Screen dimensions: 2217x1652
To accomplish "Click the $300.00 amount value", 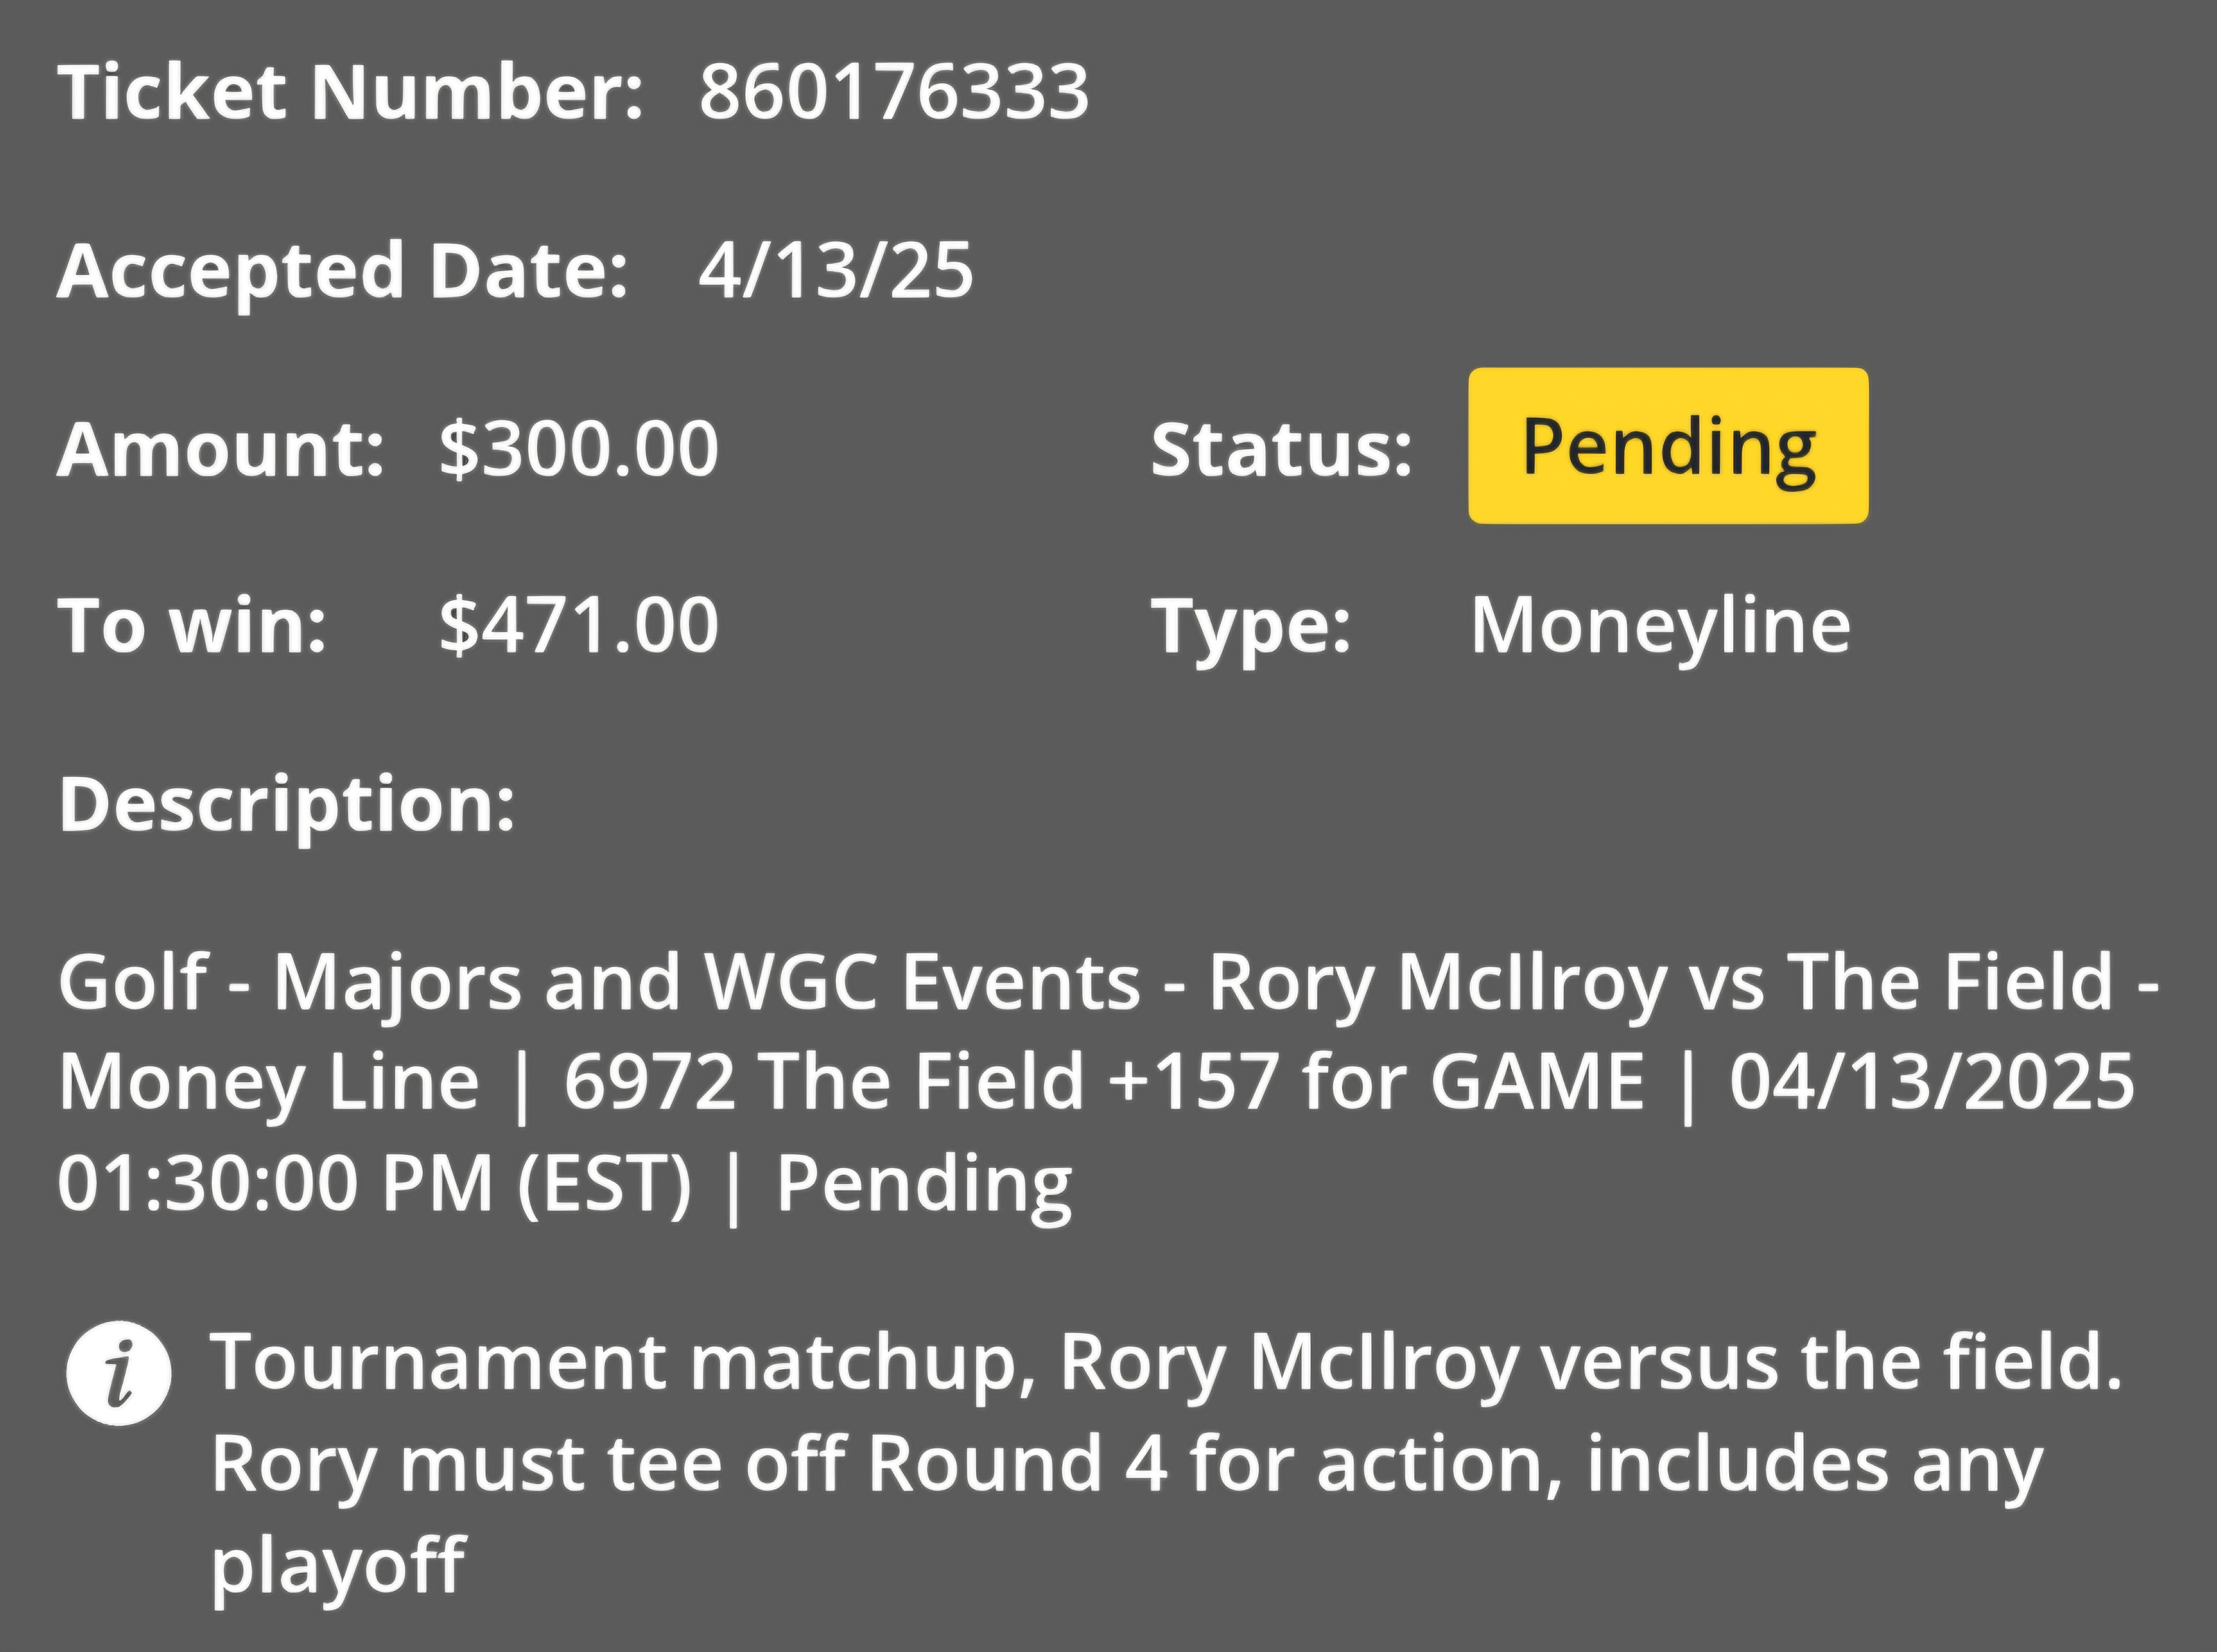I will (x=578, y=448).
